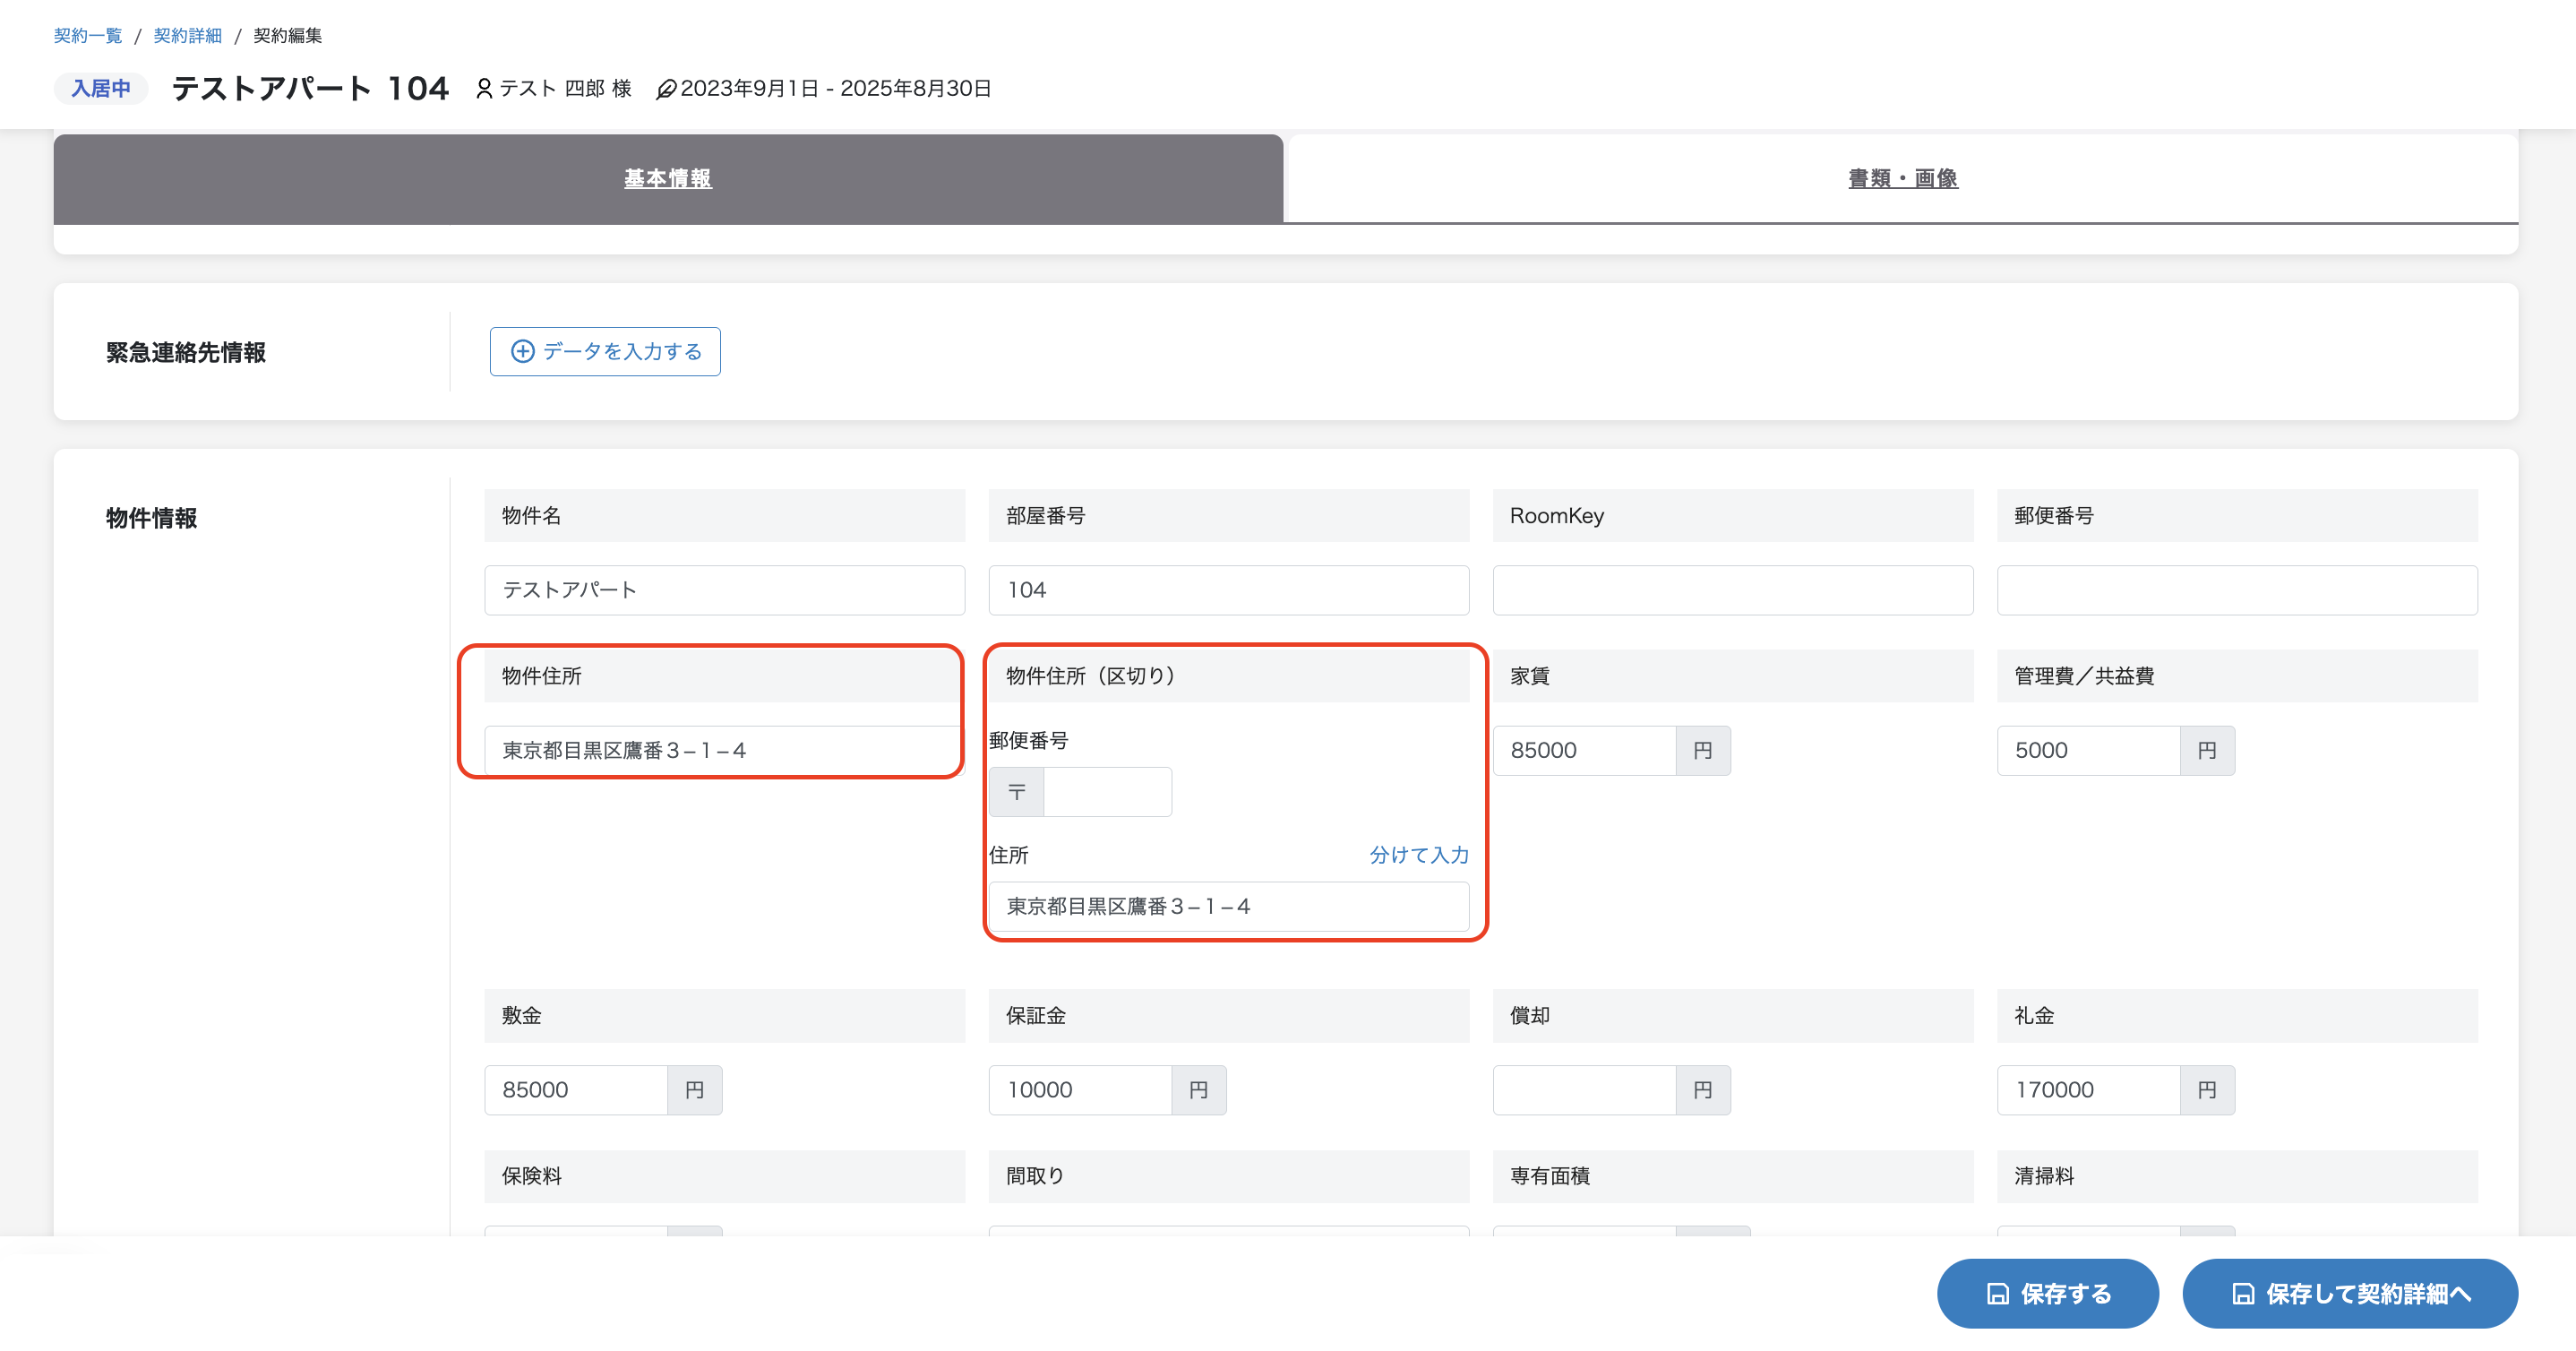2576x1351 pixels.
Task: Focus the 住所 input under 物件住所（区切り）
Action: pos(1228,907)
